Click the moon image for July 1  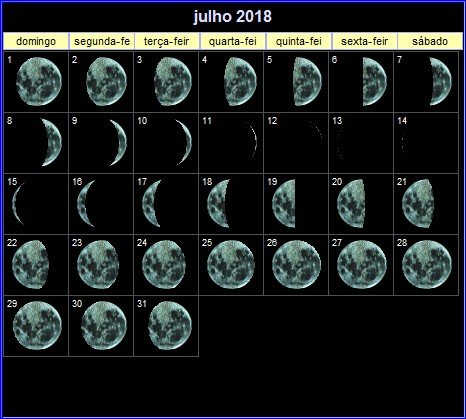tap(39, 82)
